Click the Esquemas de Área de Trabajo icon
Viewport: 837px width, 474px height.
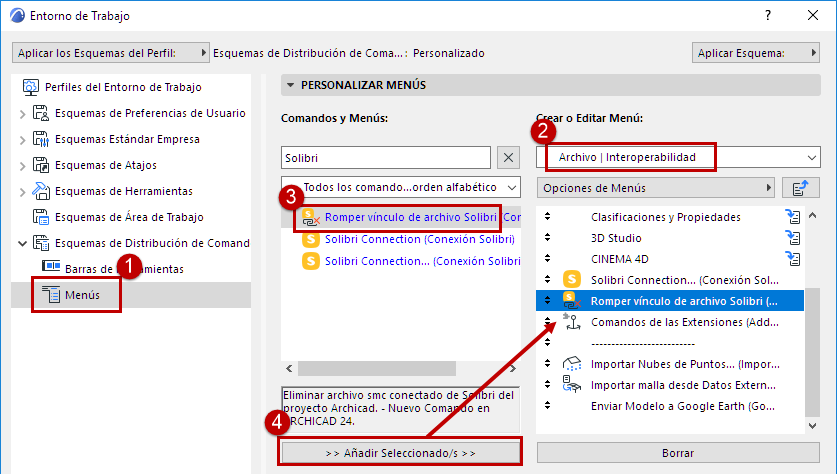click(41, 217)
